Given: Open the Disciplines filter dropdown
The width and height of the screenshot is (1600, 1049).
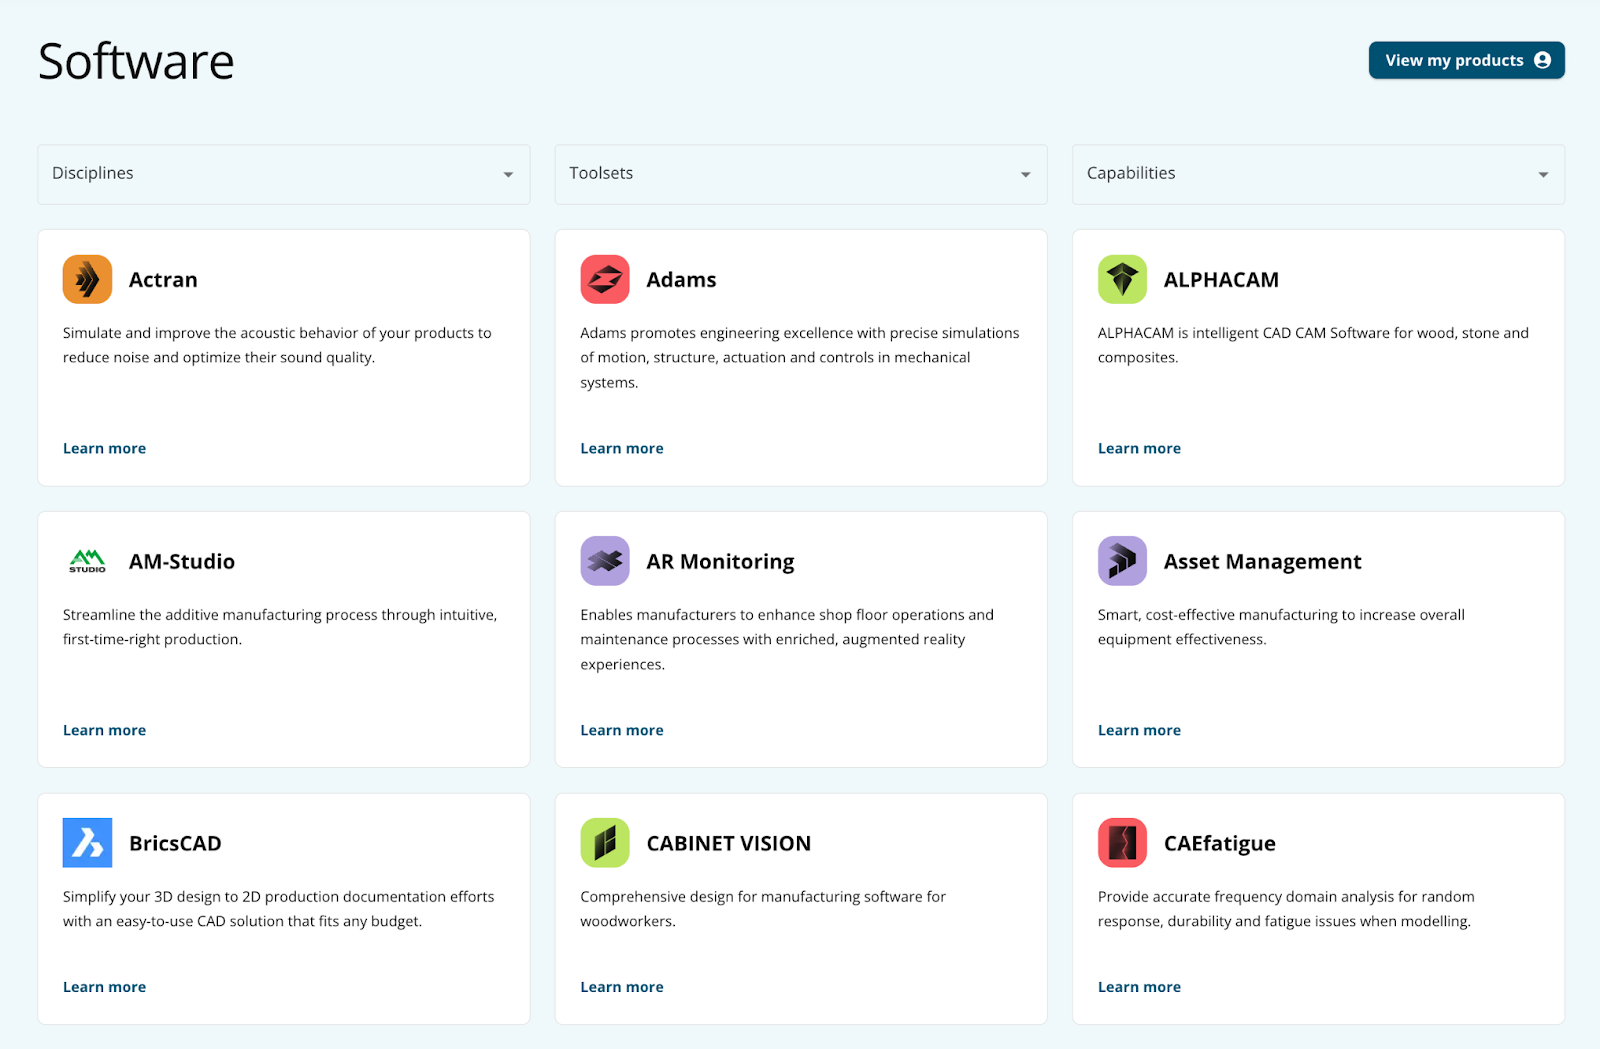Looking at the screenshot, I should (284, 174).
